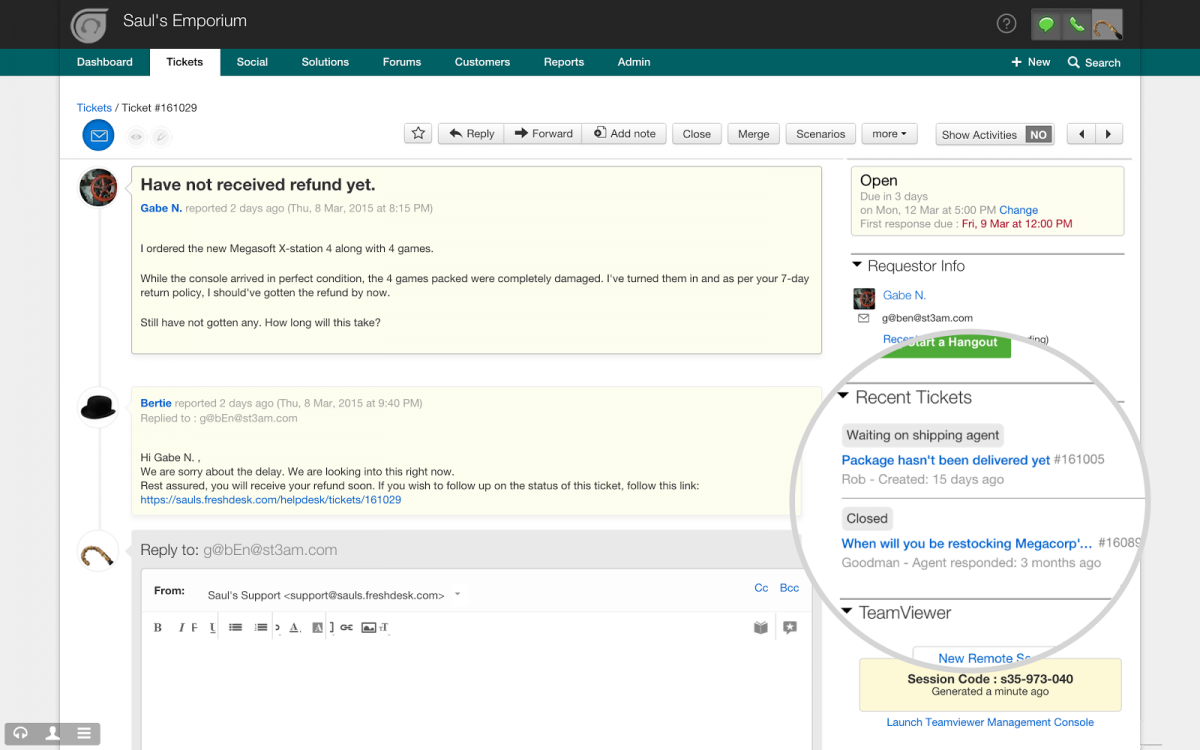Viewport: 1200px width, 750px height.
Task: Insert a hyperlink using the link icon
Action: click(346, 627)
